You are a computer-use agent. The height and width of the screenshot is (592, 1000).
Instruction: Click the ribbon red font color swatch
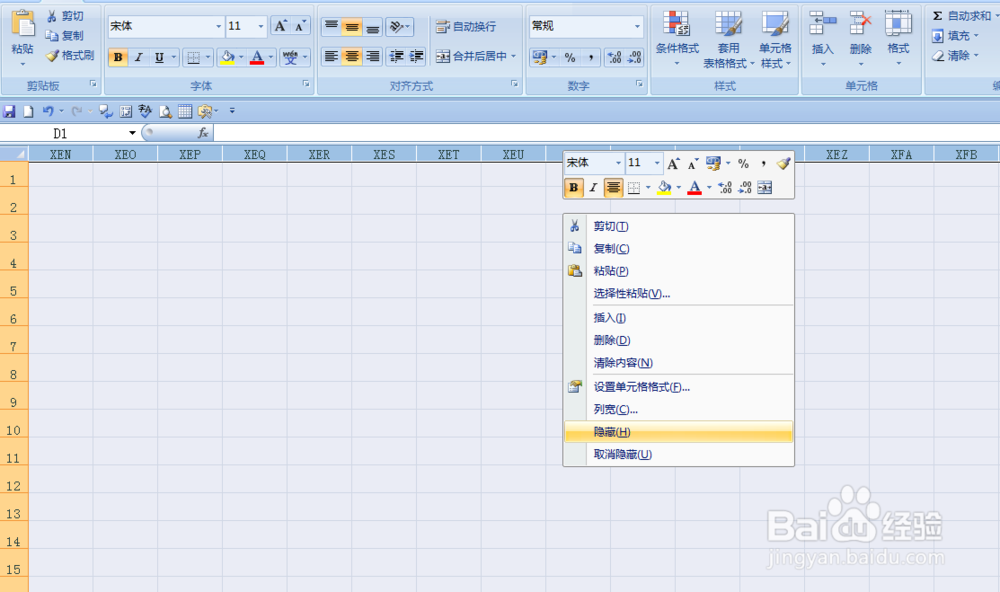click(257, 57)
